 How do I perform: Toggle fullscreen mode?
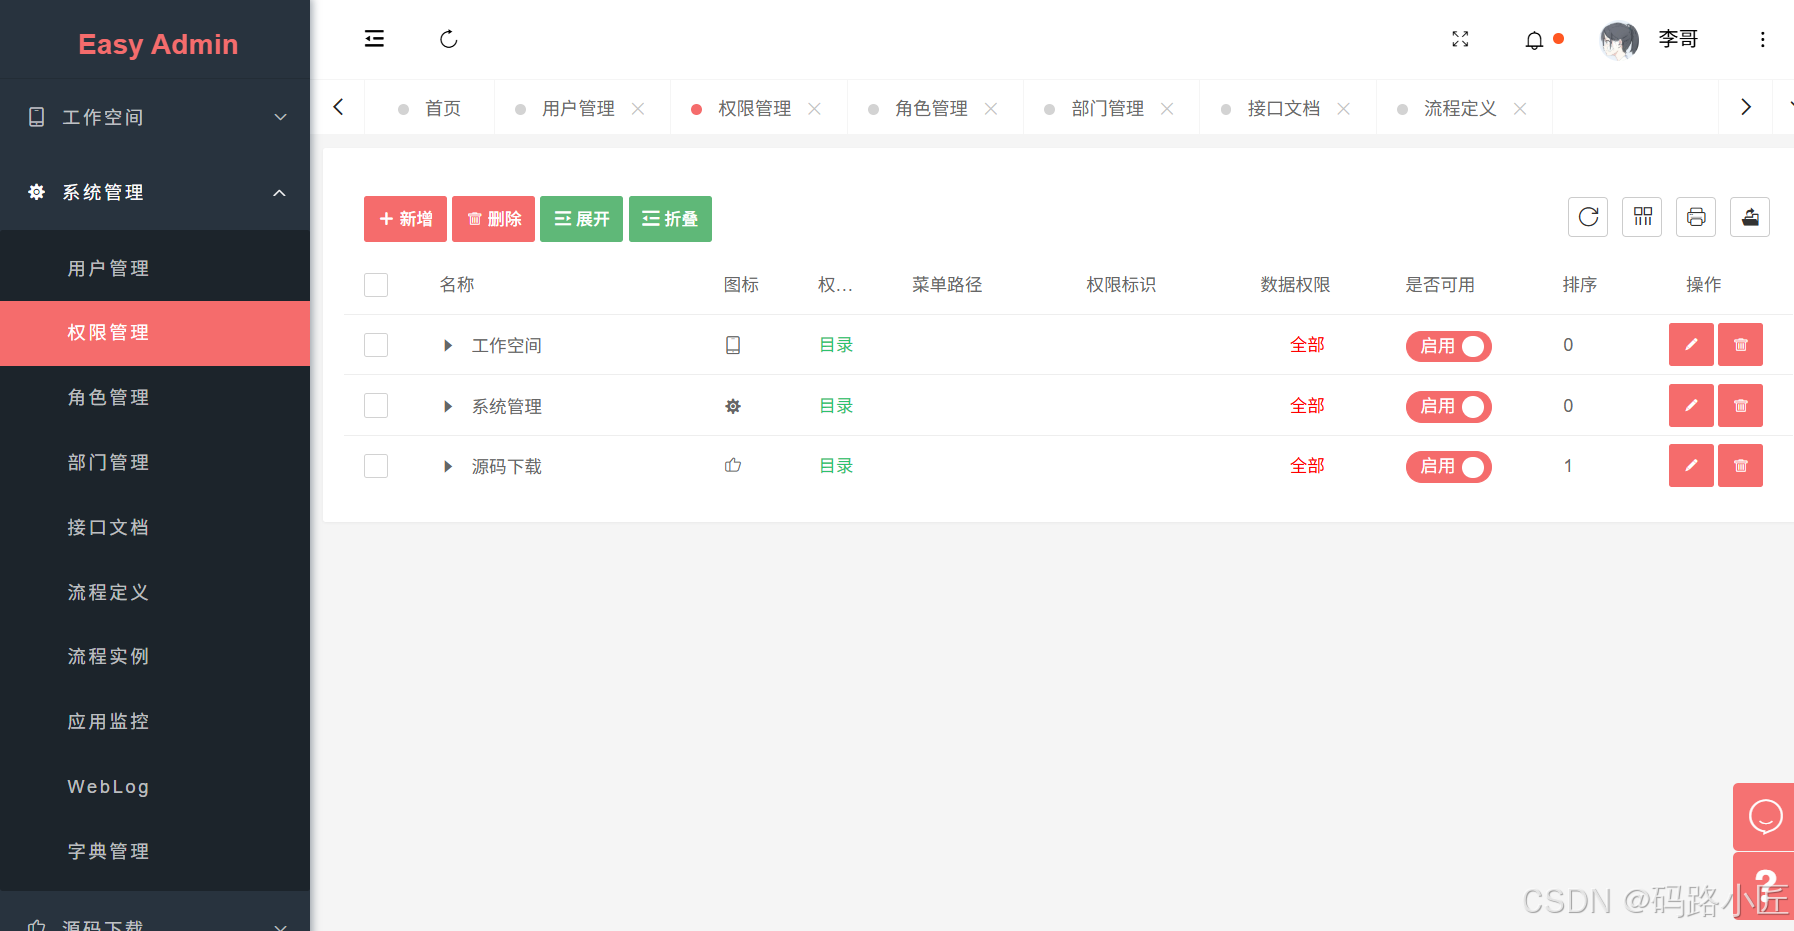(1460, 39)
